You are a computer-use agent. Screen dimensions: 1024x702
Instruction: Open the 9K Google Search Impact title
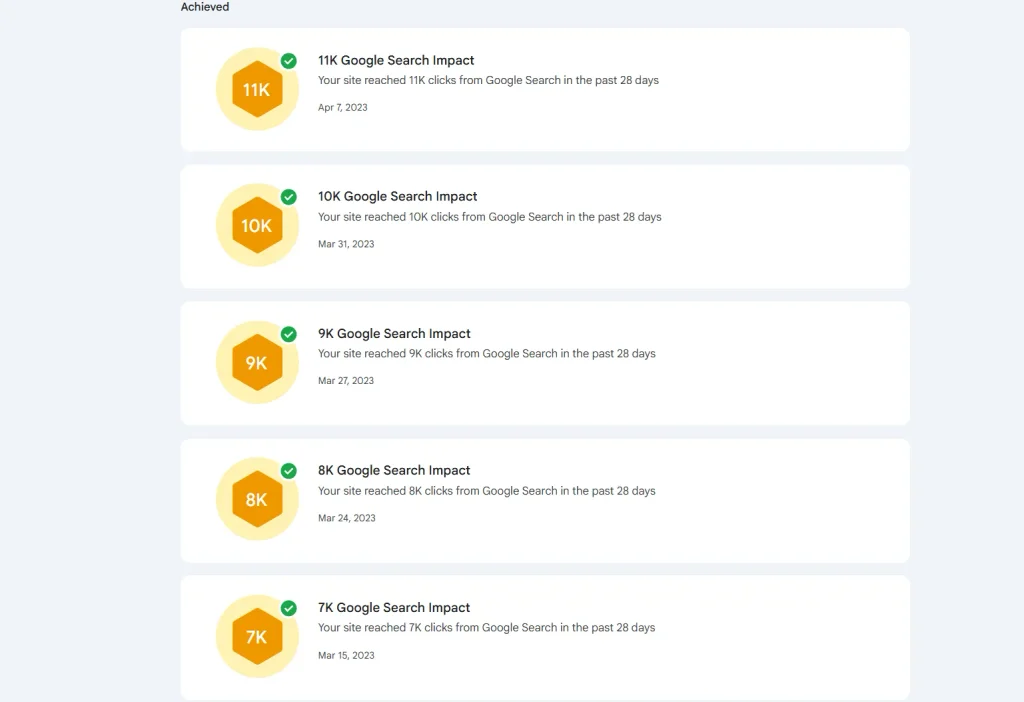pyautogui.click(x=394, y=333)
